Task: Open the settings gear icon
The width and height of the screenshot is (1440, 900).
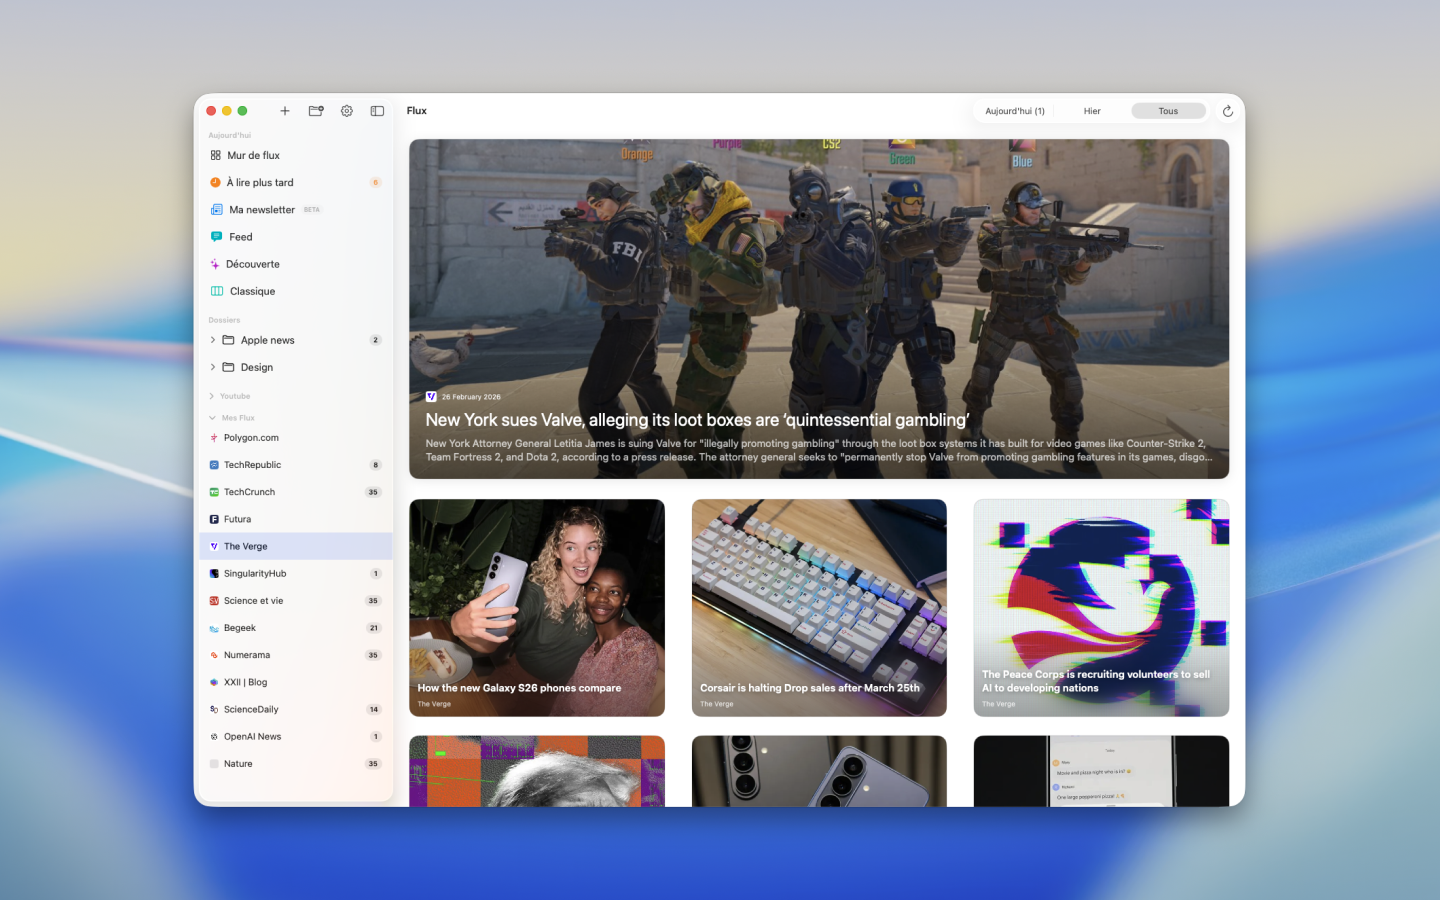Action: coord(347,111)
